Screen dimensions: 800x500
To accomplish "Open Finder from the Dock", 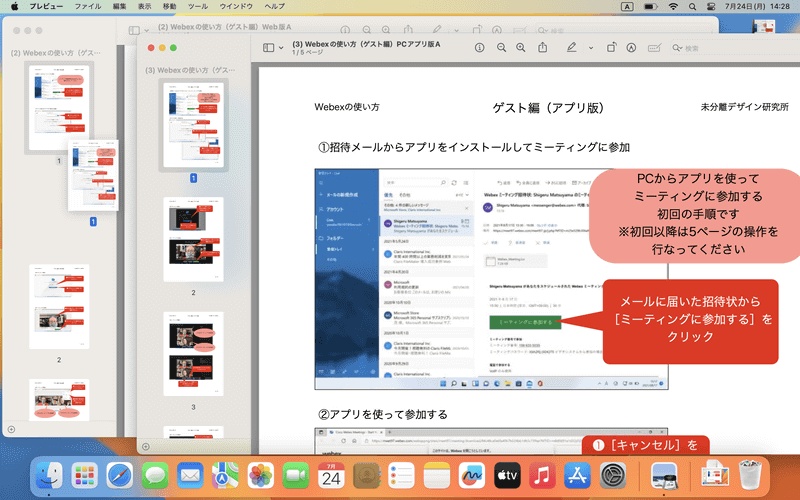I will click(49, 476).
